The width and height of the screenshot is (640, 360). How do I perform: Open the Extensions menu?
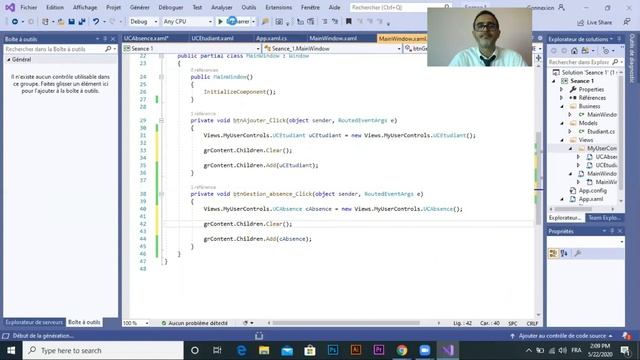click(279, 7)
